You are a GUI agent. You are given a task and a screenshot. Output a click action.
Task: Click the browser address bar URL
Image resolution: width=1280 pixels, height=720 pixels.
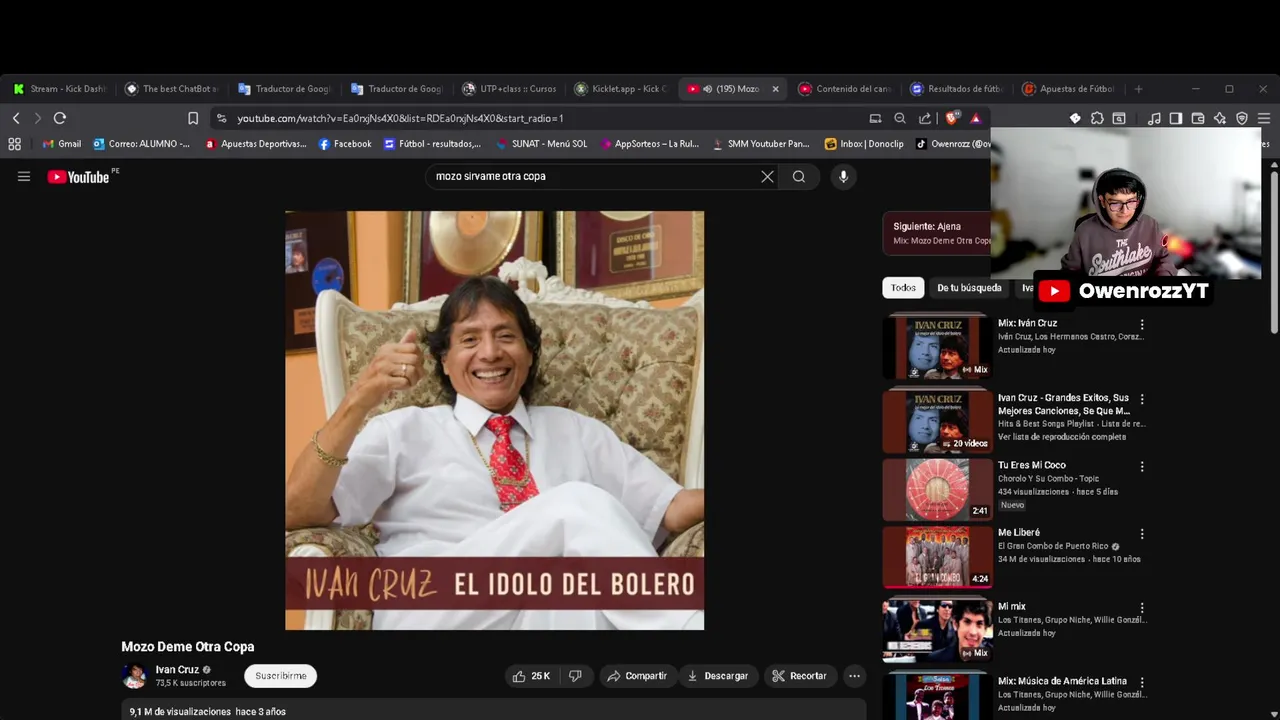click(x=400, y=118)
